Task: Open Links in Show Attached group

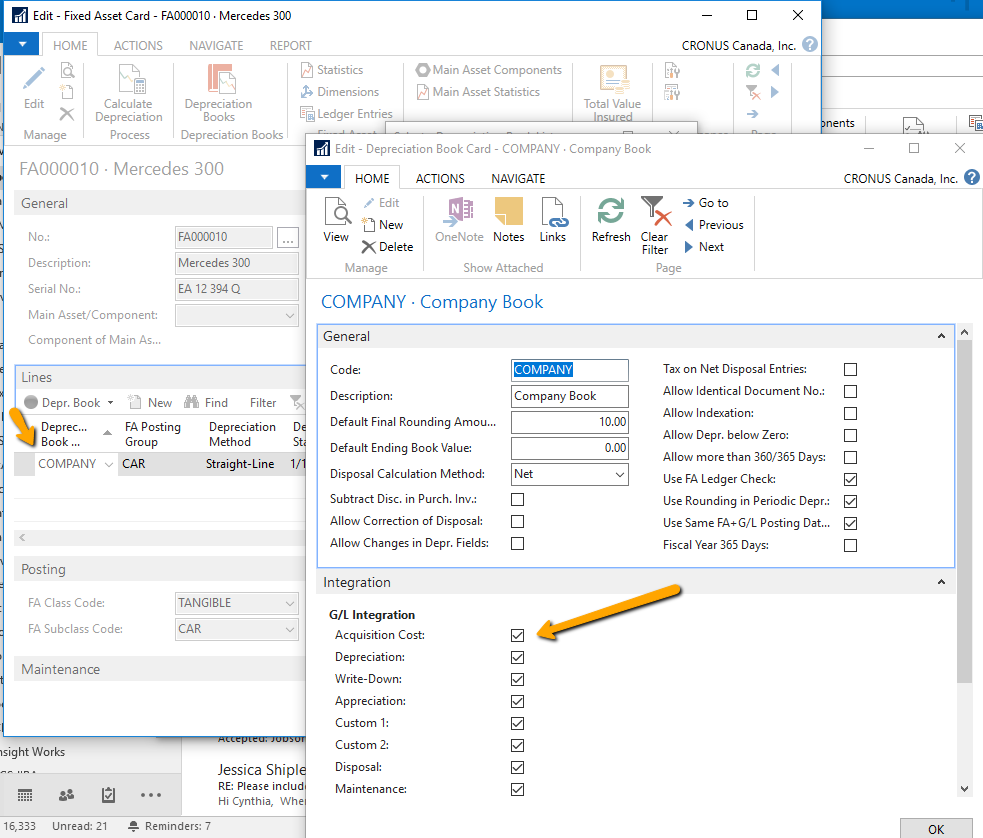Action: point(553,219)
